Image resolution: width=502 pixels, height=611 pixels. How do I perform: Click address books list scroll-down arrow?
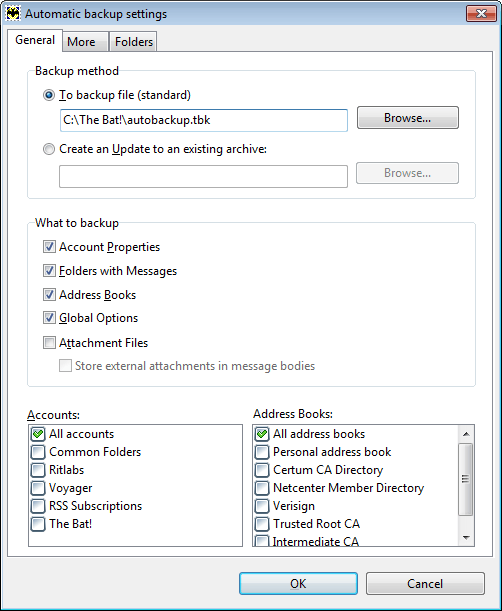coord(466,538)
